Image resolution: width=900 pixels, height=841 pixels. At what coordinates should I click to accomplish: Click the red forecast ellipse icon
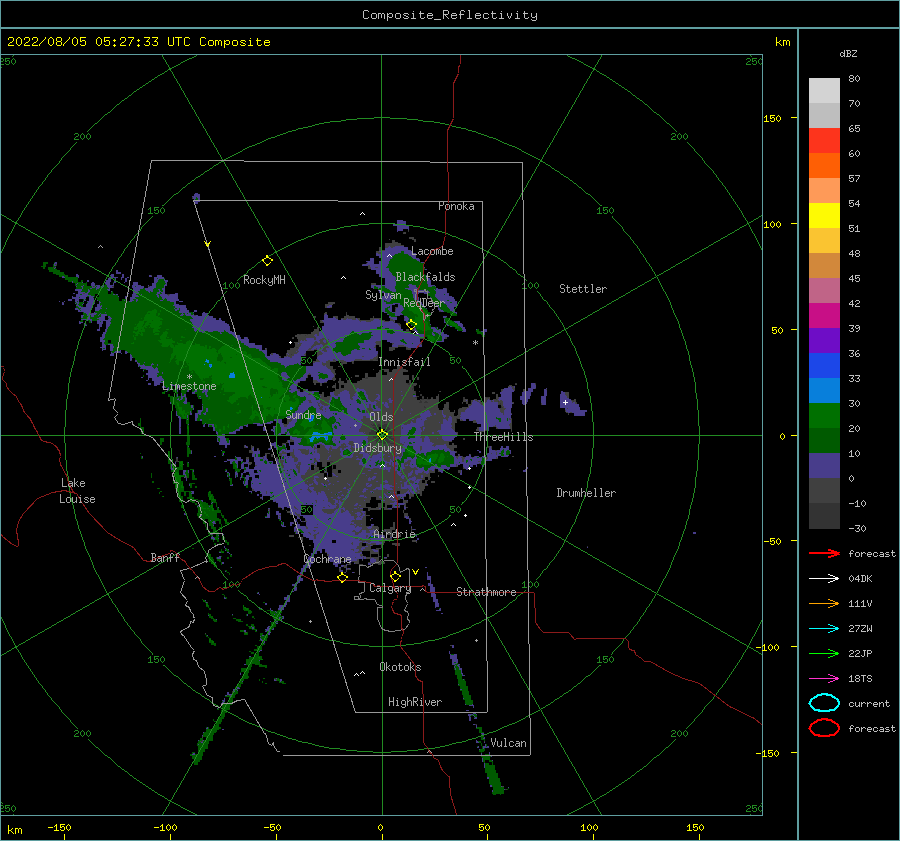[824, 728]
